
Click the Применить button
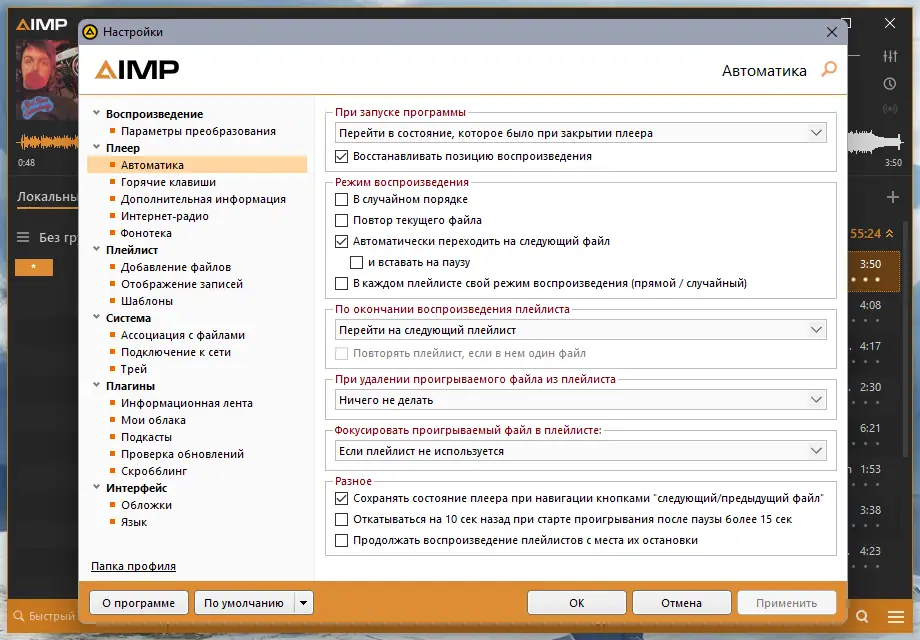[786, 602]
